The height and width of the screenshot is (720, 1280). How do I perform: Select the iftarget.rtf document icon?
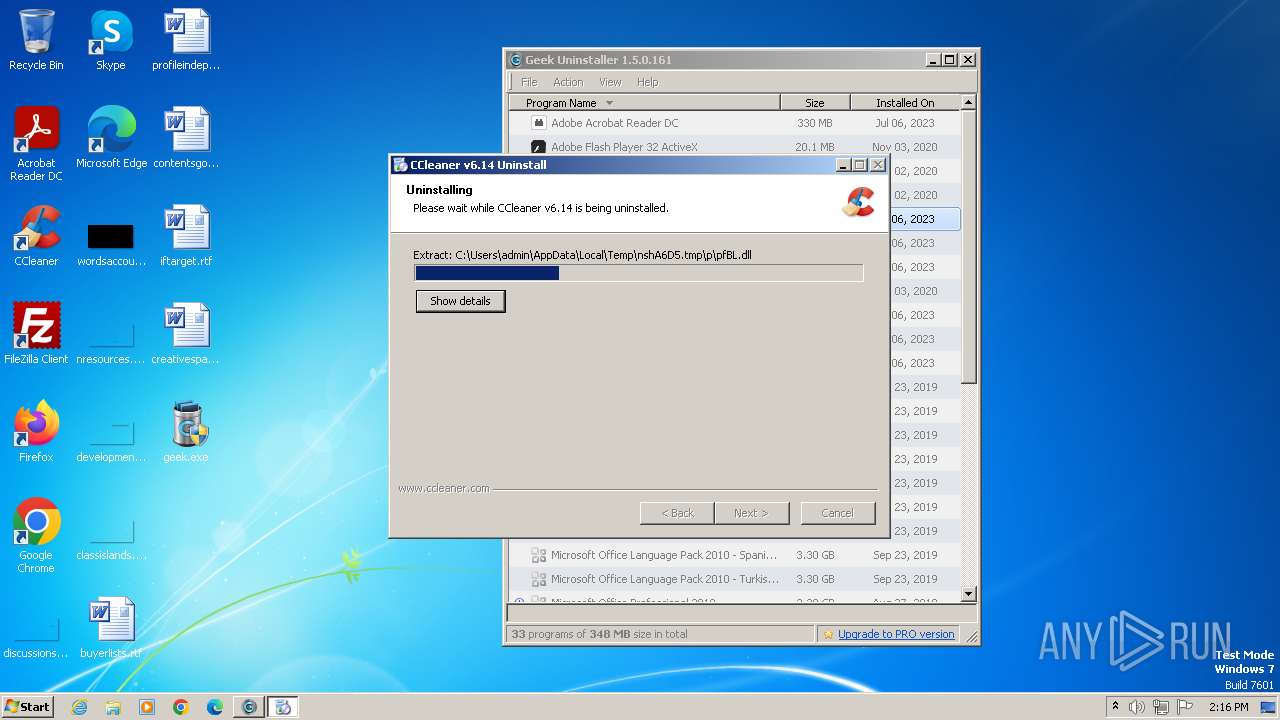coord(186,236)
